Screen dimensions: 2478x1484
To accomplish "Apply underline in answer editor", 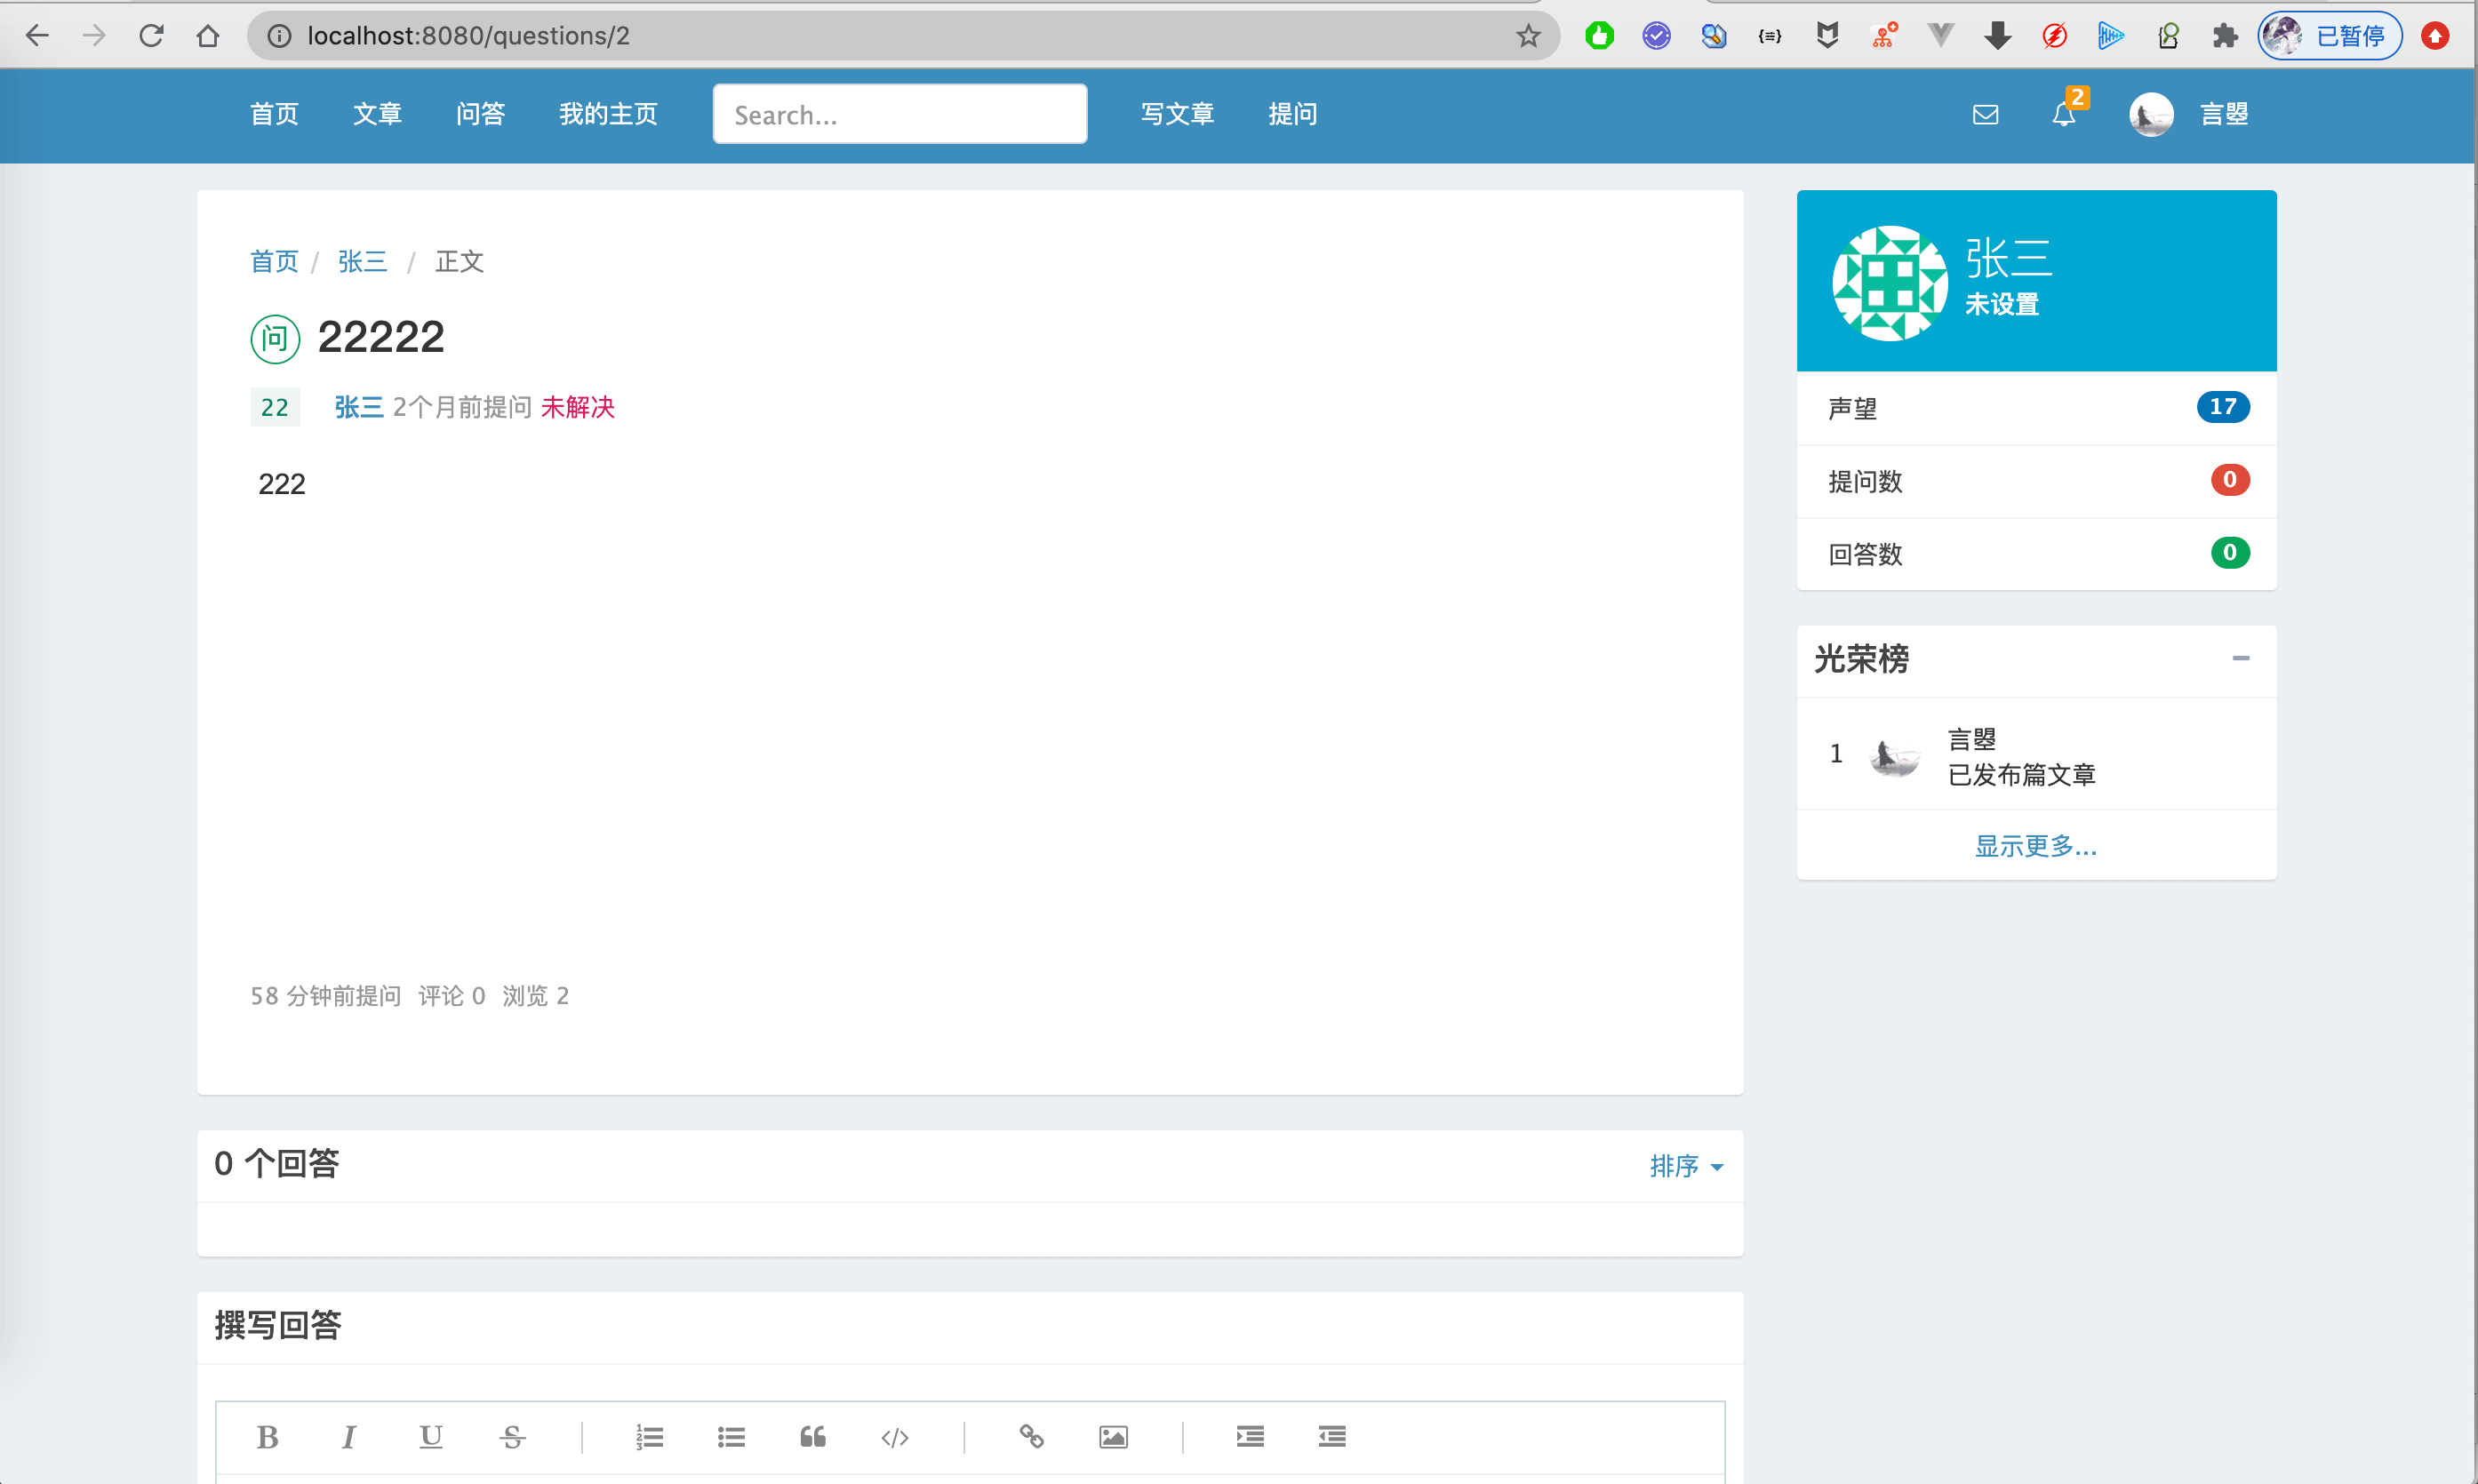I will [x=430, y=1437].
